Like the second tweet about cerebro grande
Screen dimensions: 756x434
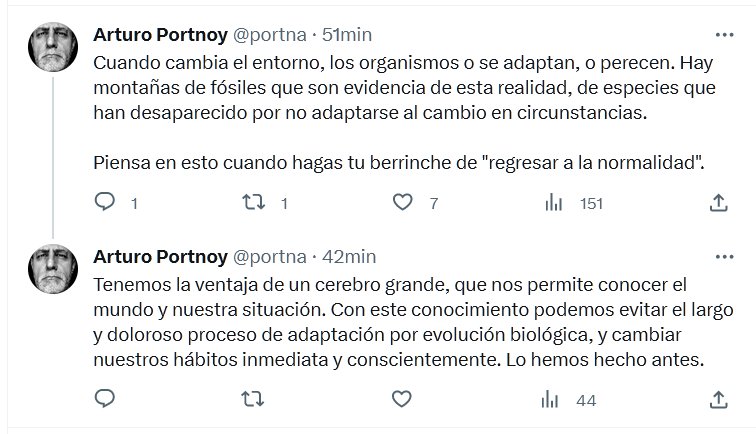point(403,401)
